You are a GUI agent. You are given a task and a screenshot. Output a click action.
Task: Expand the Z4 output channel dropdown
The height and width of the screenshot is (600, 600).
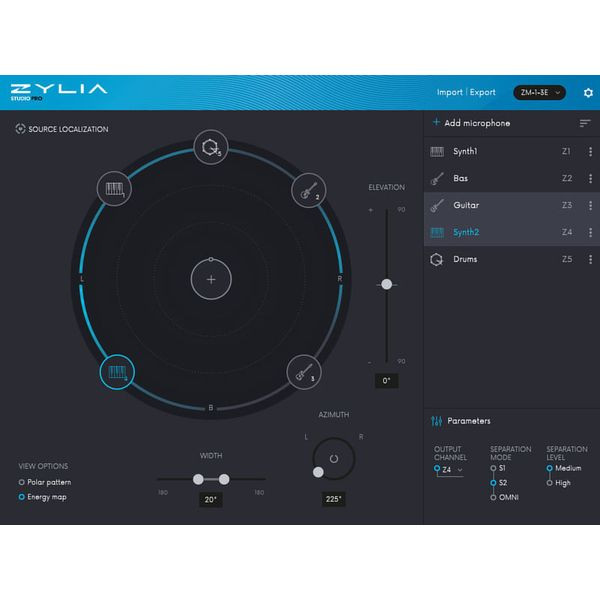click(449, 469)
